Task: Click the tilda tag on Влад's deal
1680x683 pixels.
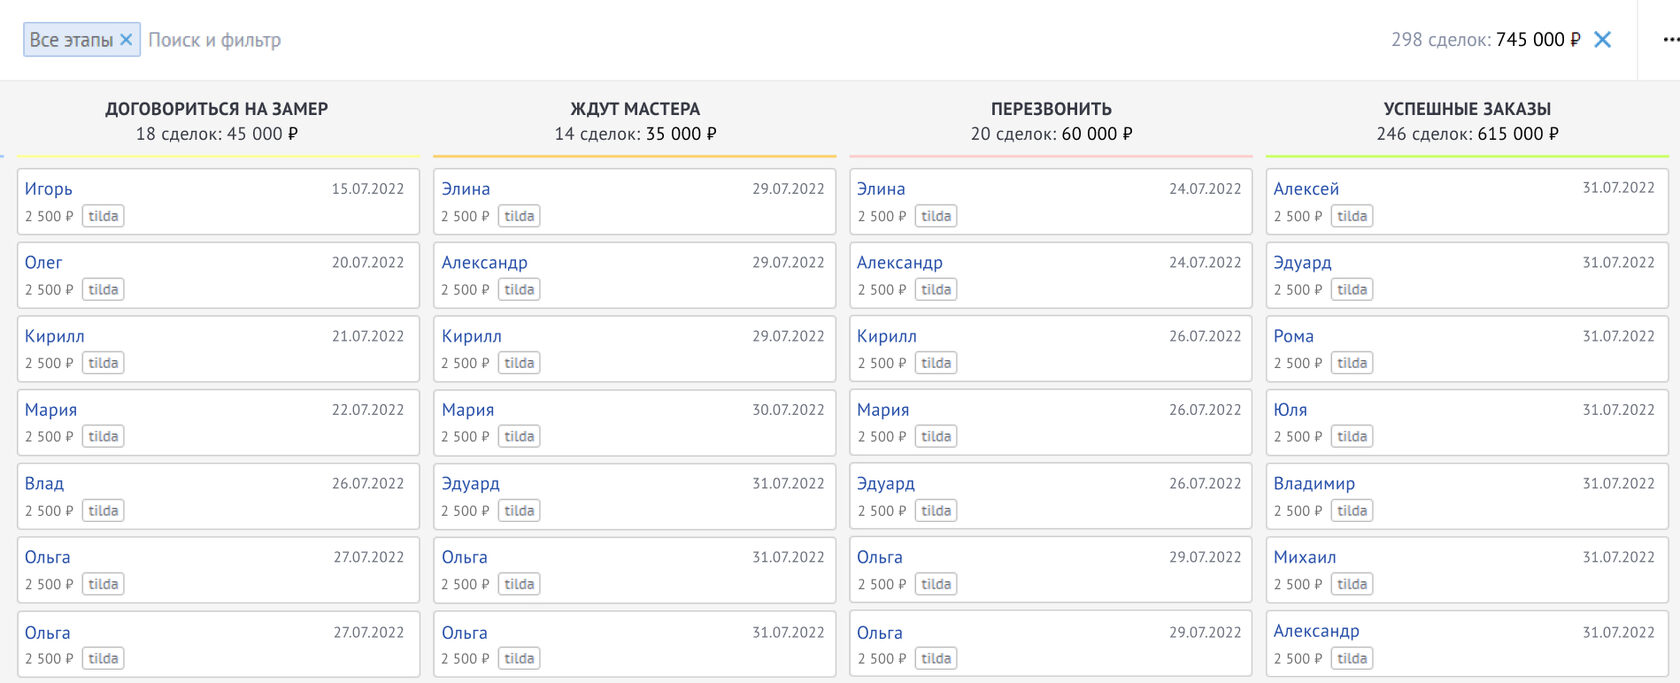Action: point(103,511)
